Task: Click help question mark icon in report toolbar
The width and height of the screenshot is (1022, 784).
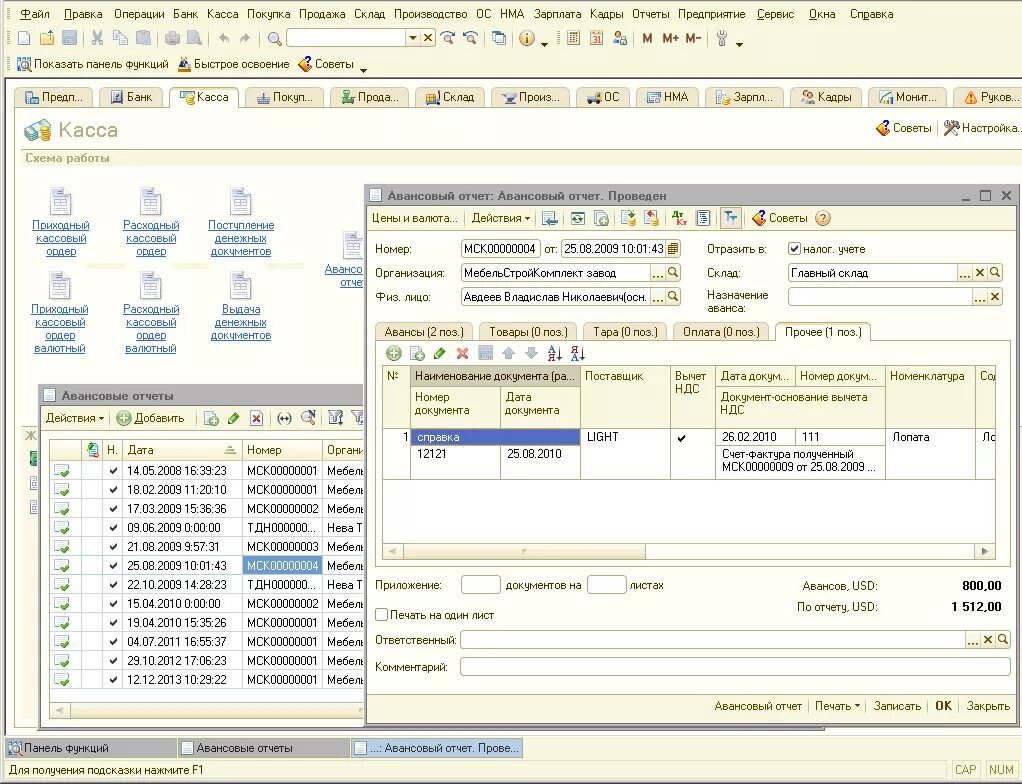Action: pos(823,218)
